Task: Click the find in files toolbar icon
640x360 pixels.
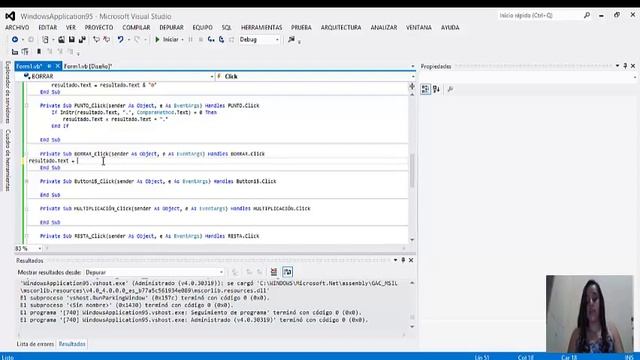Action: click(291, 40)
